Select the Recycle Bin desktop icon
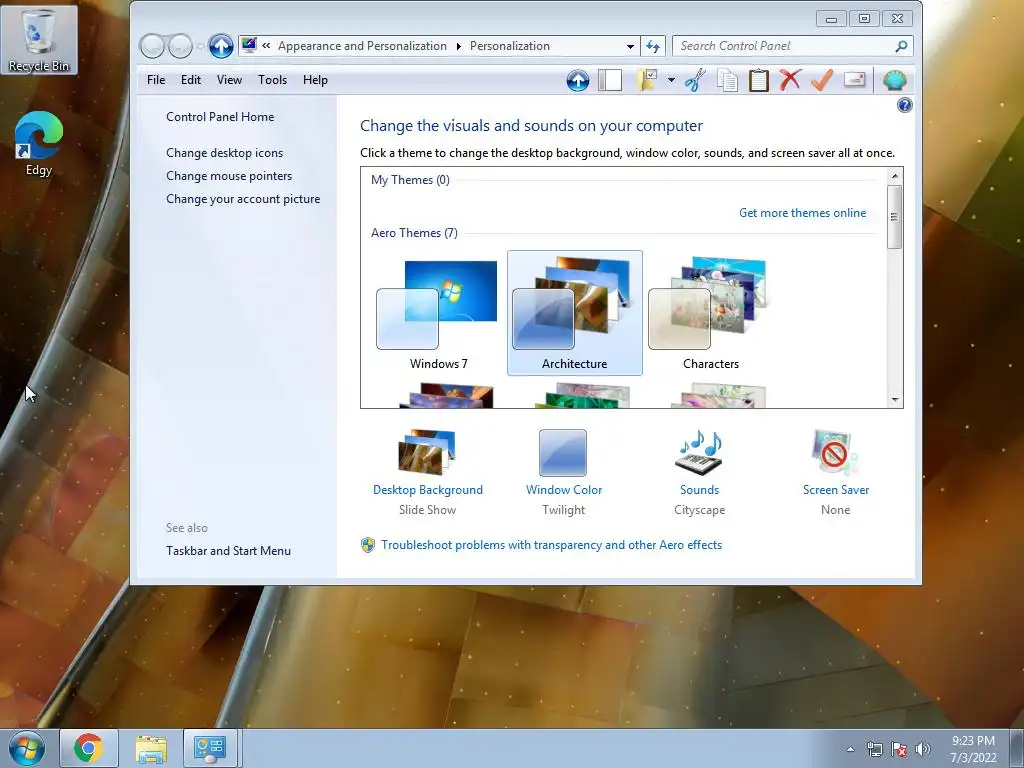The image size is (1024, 768). [39, 40]
